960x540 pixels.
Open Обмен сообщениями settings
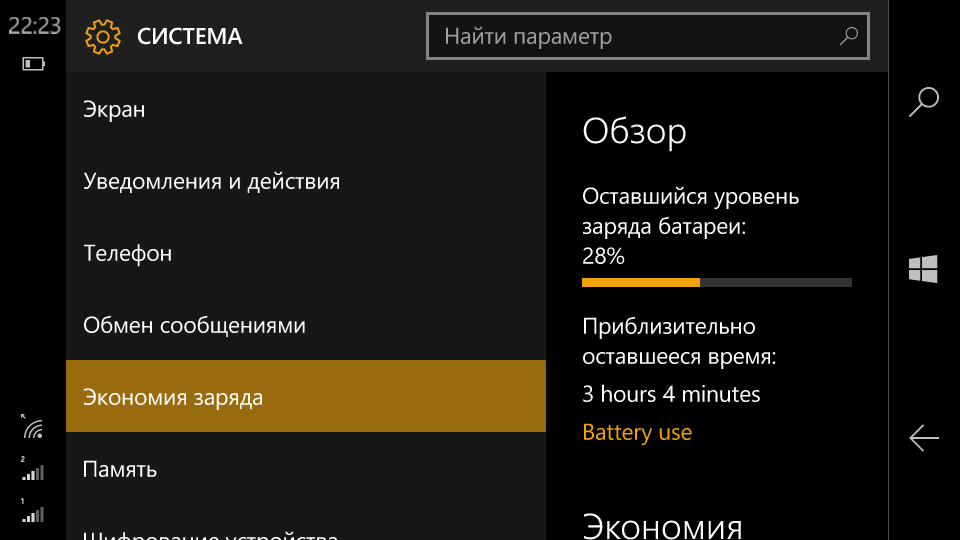coord(306,325)
